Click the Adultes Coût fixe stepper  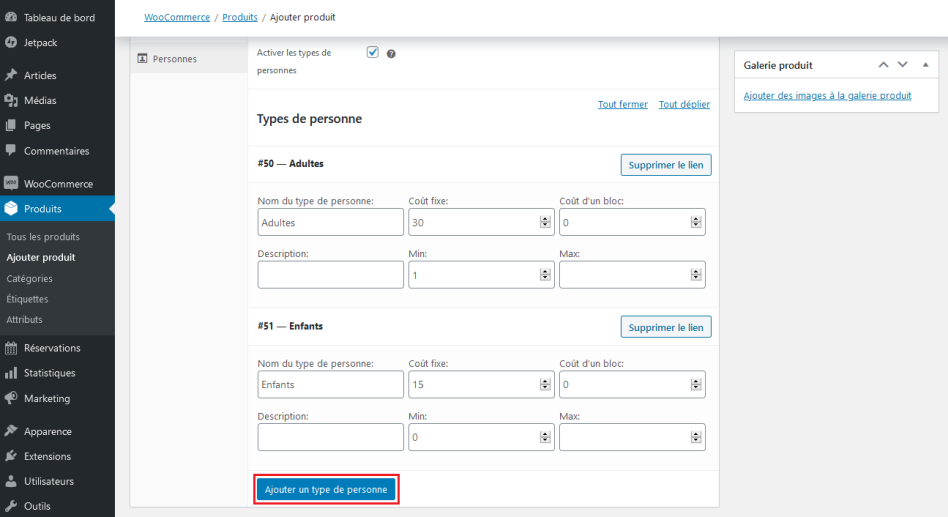pos(545,222)
